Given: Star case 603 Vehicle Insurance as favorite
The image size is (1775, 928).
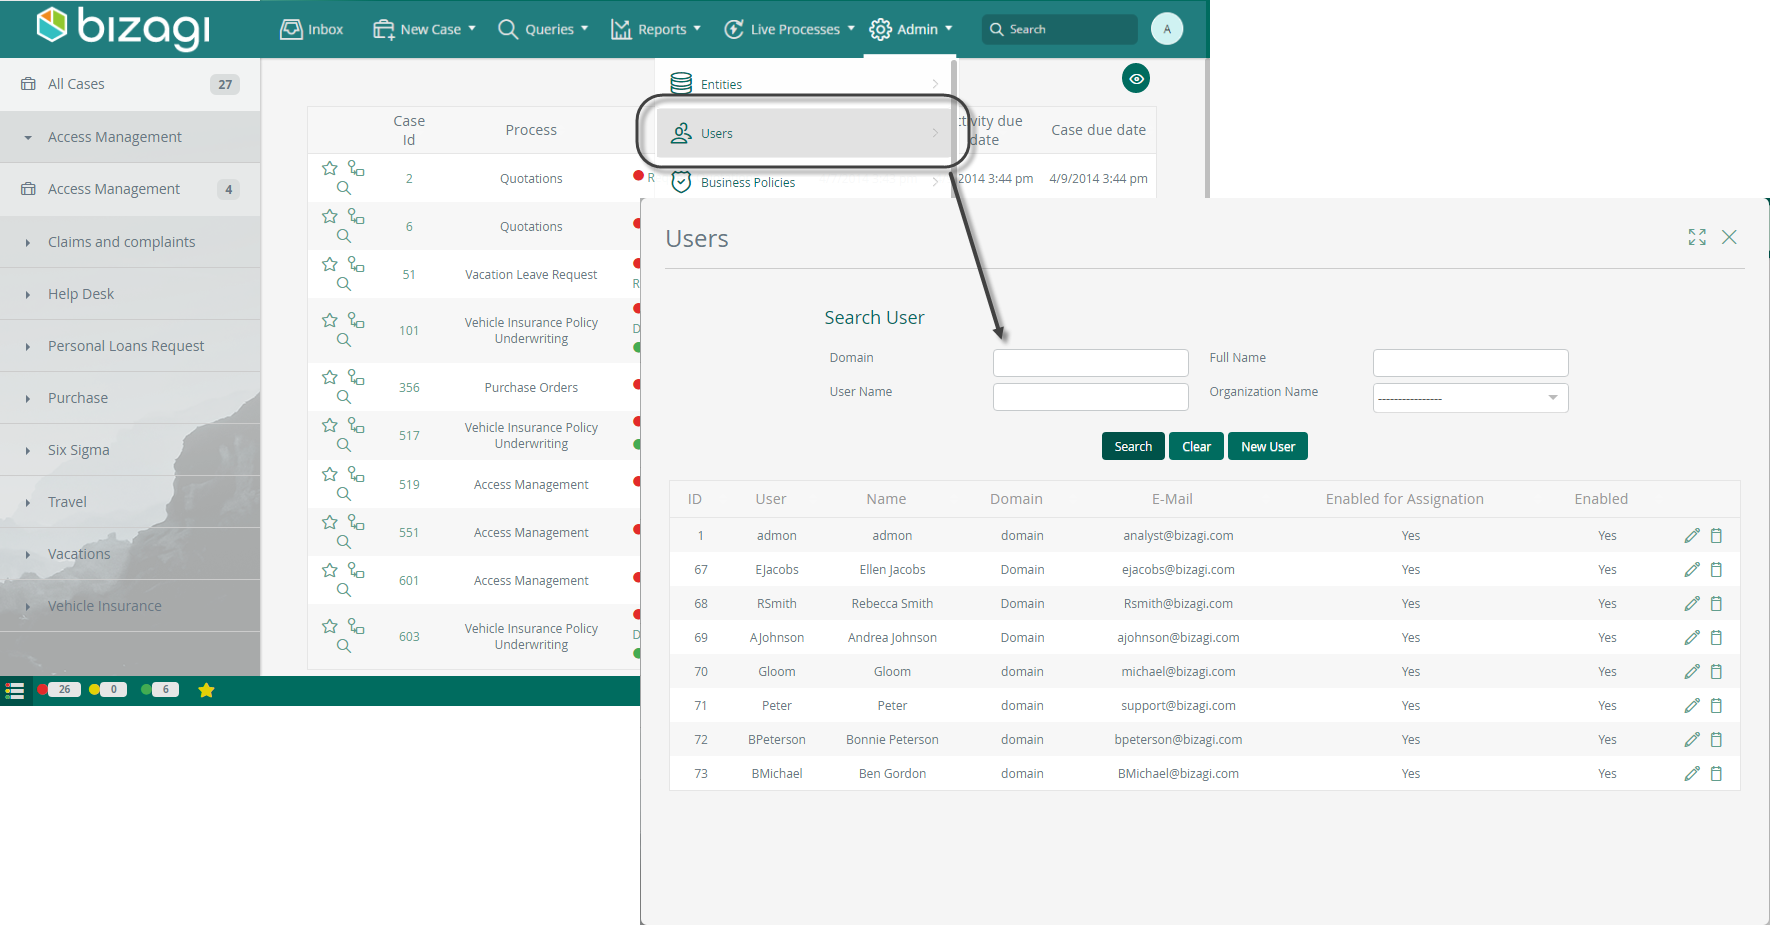Looking at the screenshot, I should (x=329, y=626).
